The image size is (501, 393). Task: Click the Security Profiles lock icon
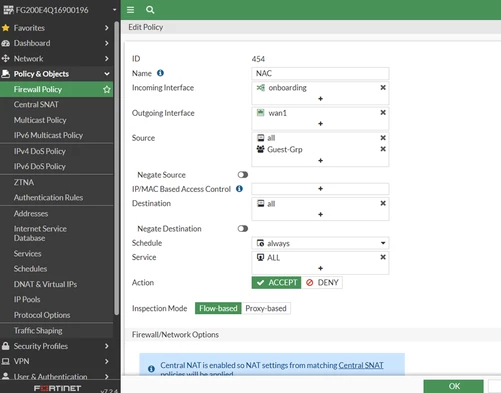point(6,346)
